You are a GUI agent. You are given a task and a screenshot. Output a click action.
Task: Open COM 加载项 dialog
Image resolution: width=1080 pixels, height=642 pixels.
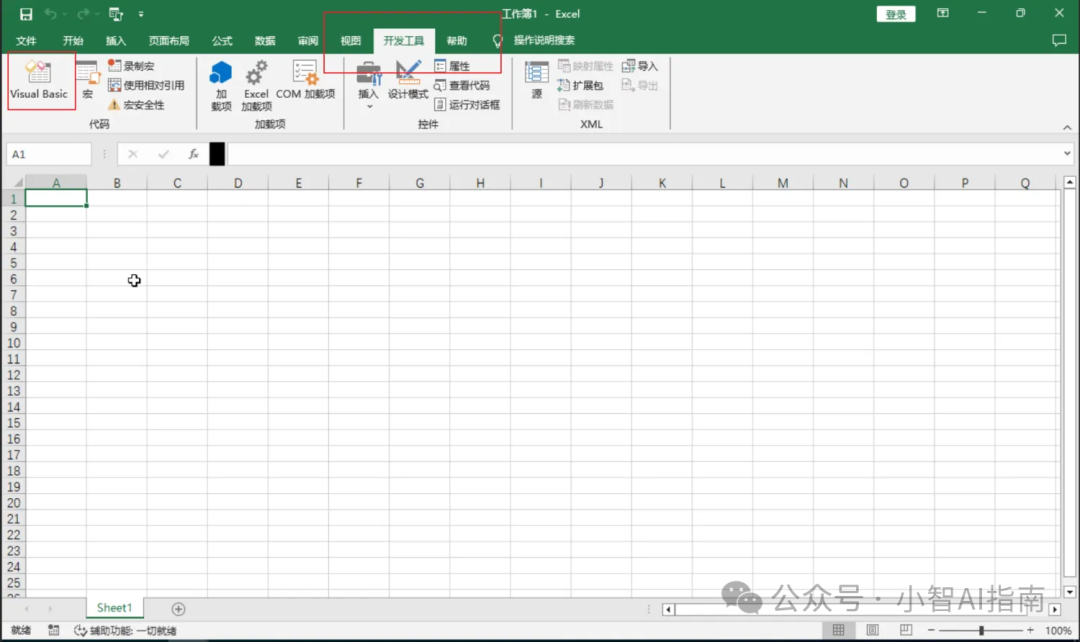(305, 81)
